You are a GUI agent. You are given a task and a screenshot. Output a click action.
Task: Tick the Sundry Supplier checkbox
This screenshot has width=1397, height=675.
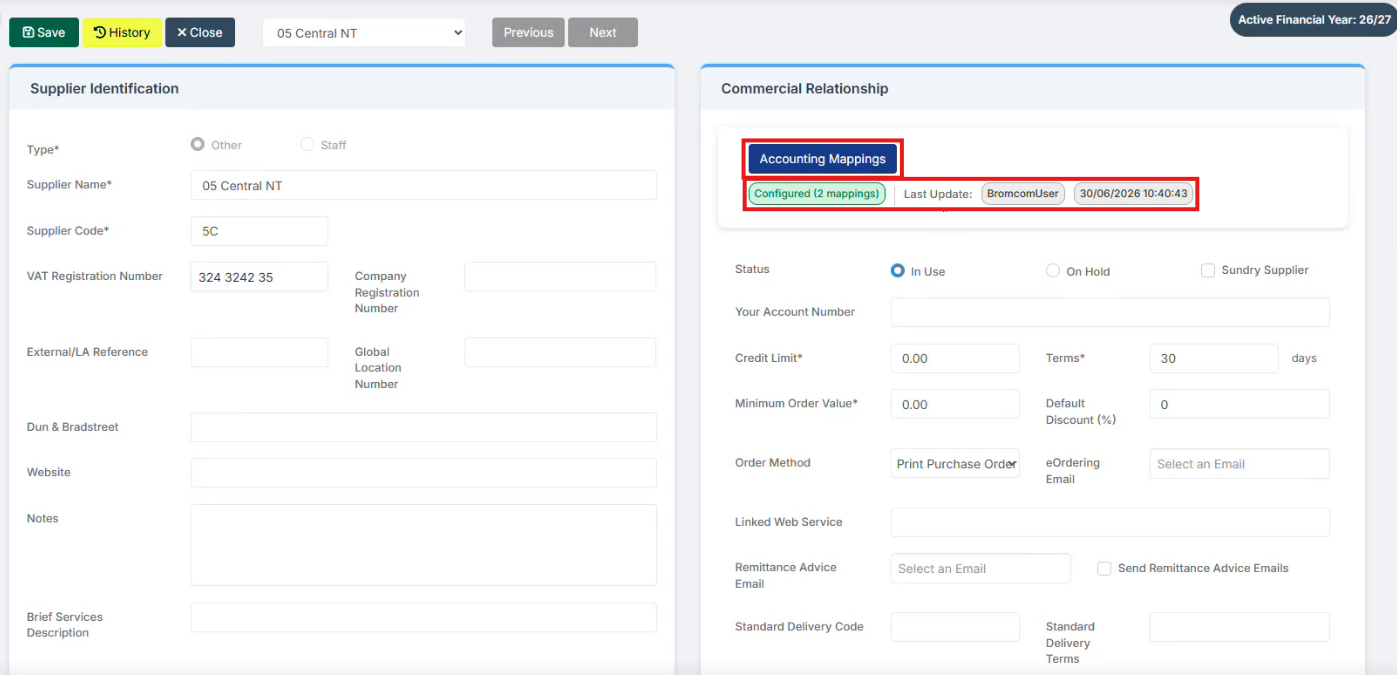pyautogui.click(x=1208, y=270)
